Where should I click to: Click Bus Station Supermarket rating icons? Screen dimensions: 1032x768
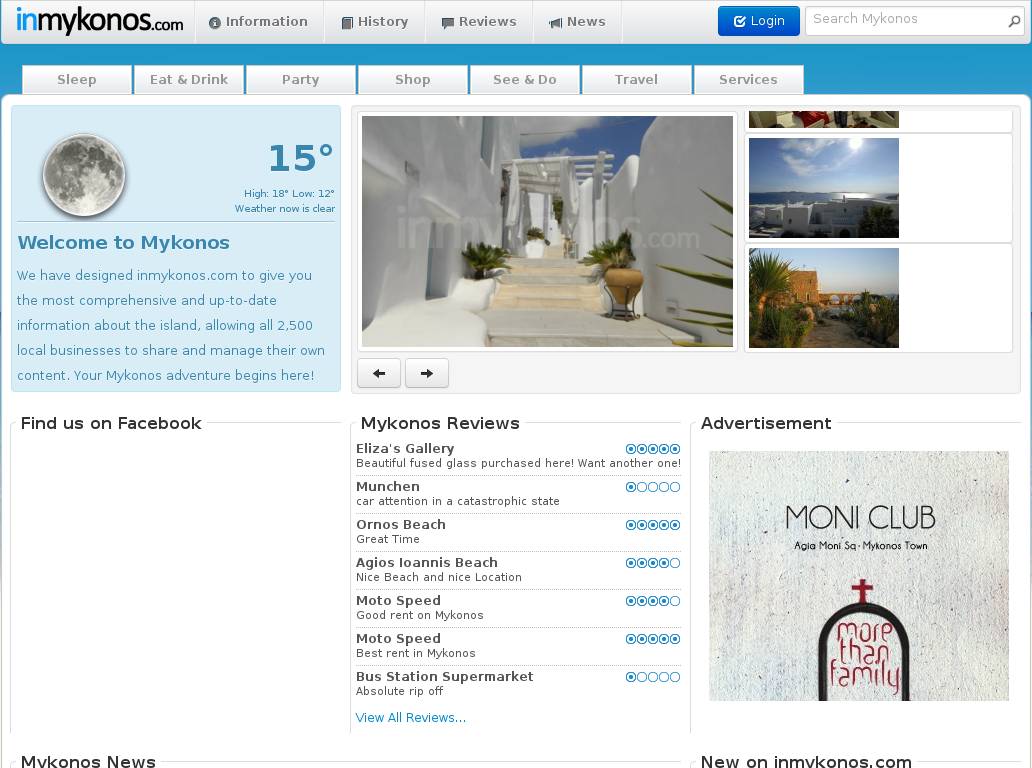[653, 677]
